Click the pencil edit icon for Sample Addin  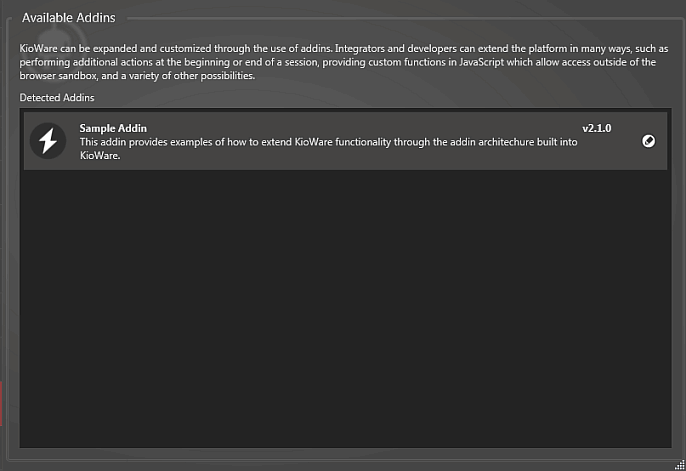click(648, 141)
